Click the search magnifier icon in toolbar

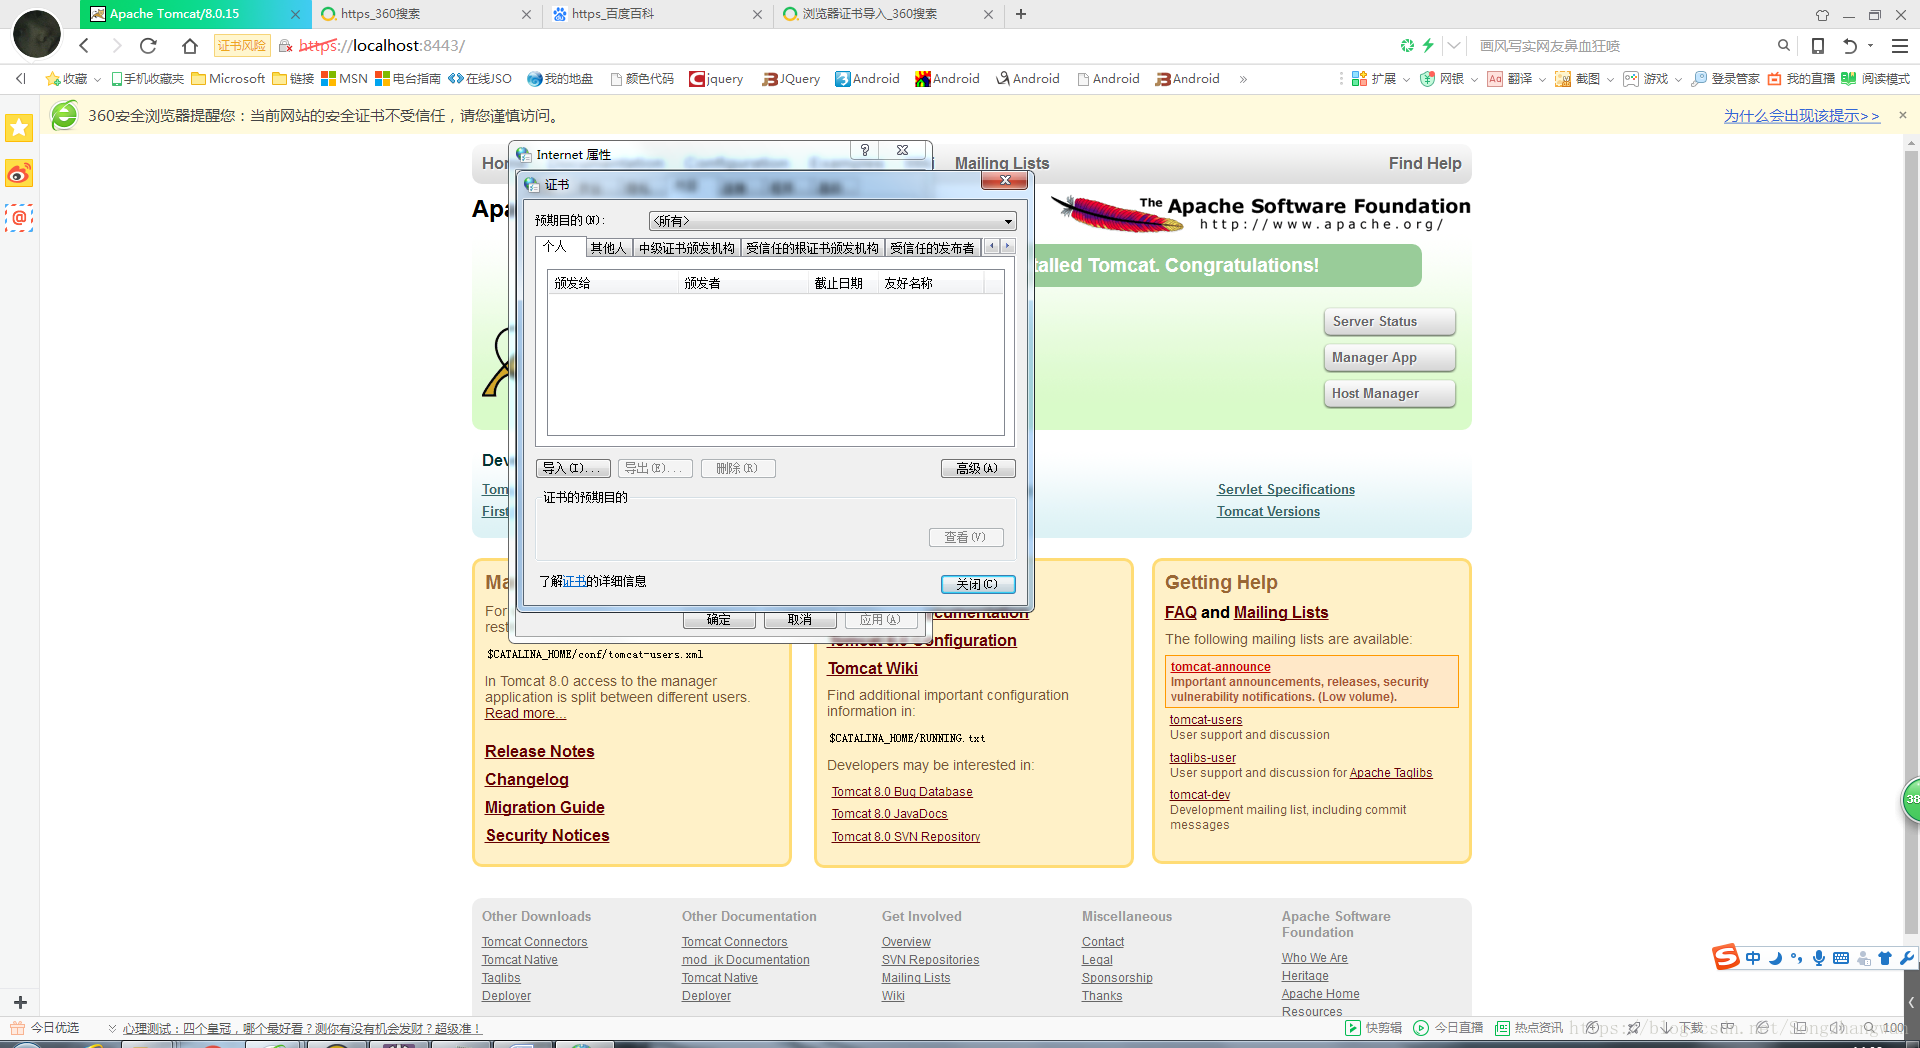tap(1783, 45)
